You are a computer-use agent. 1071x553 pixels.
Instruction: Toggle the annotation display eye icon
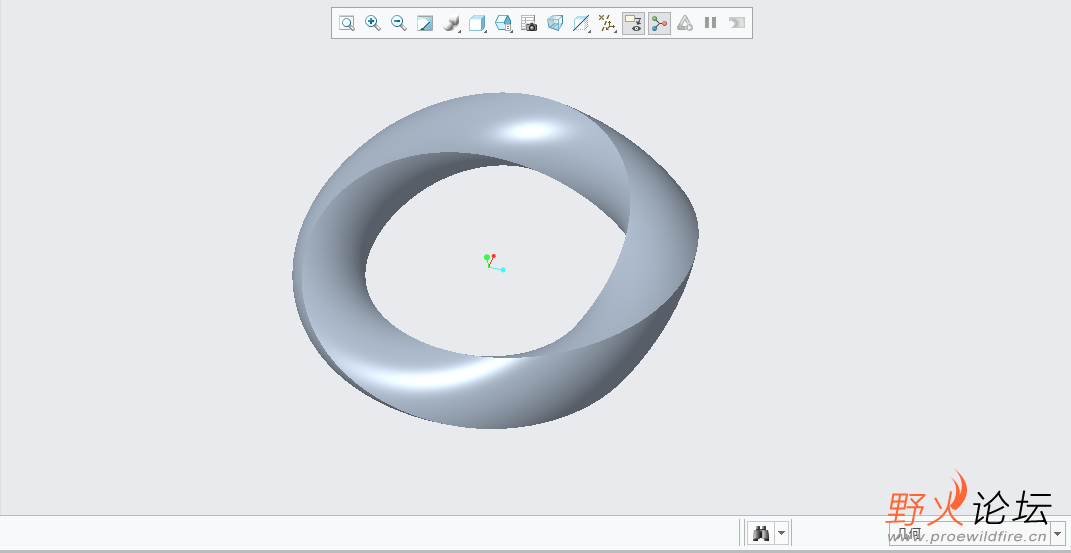(x=633, y=23)
